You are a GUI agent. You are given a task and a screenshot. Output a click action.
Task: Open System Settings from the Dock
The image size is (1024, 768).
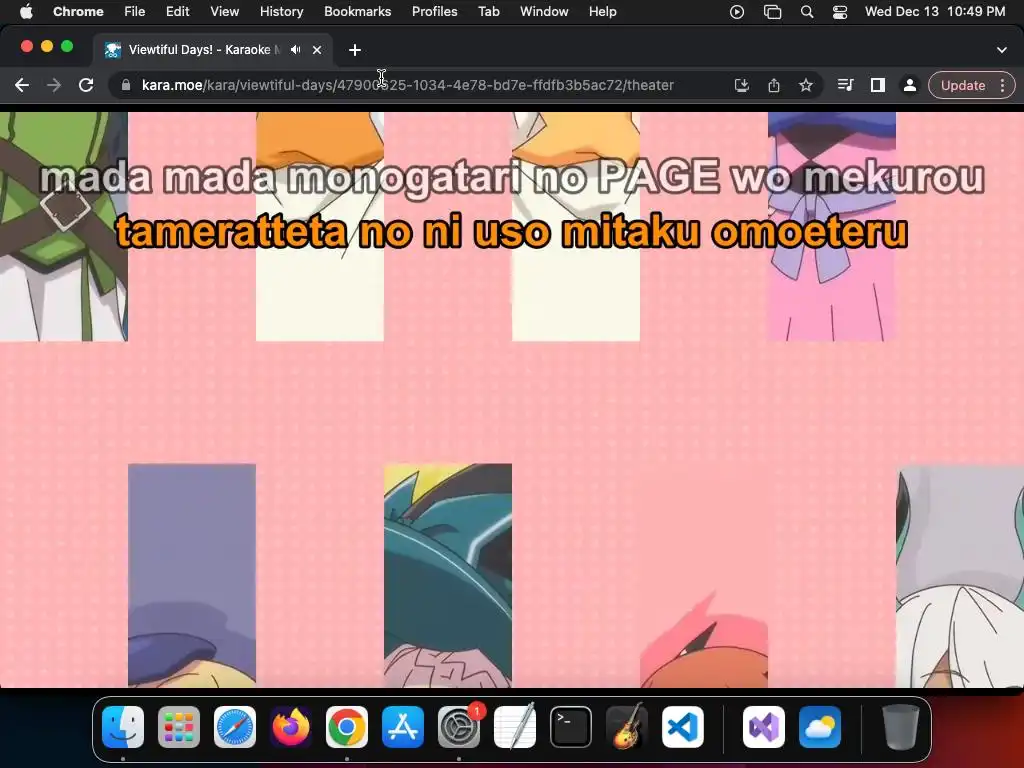click(x=459, y=727)
